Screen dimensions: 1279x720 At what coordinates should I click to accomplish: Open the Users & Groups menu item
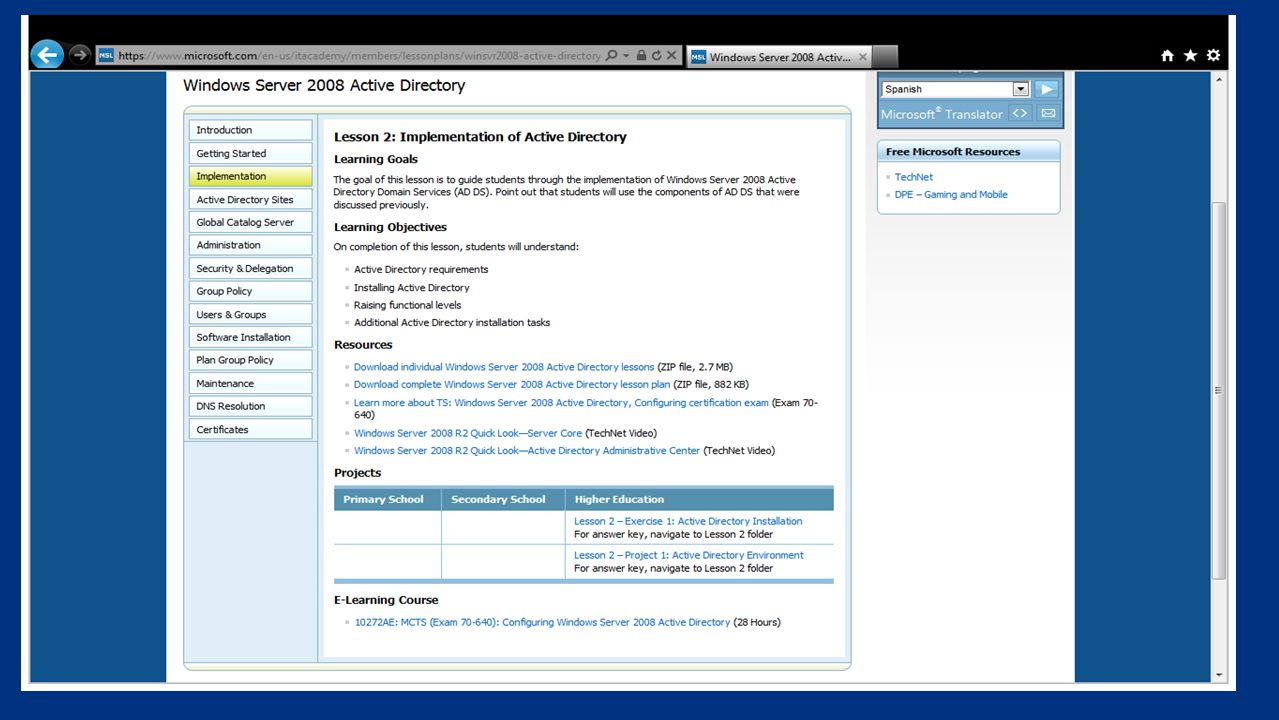250,314
